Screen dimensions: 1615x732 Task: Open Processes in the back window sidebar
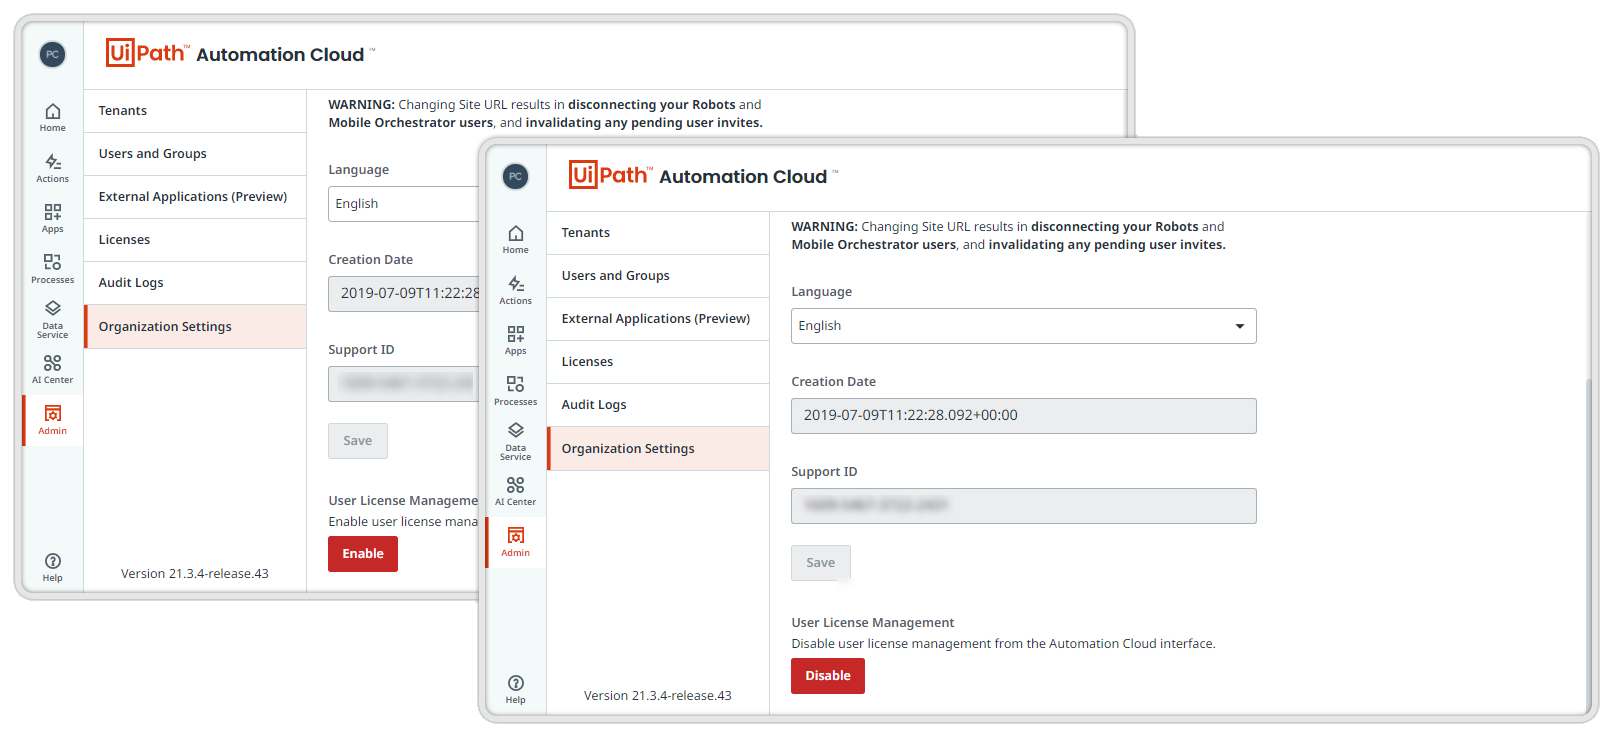click(53, 269)
